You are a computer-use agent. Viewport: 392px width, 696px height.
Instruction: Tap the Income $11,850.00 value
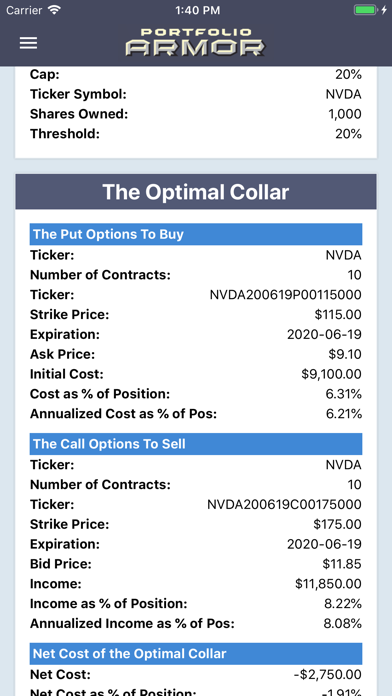[x=328, y=584]
